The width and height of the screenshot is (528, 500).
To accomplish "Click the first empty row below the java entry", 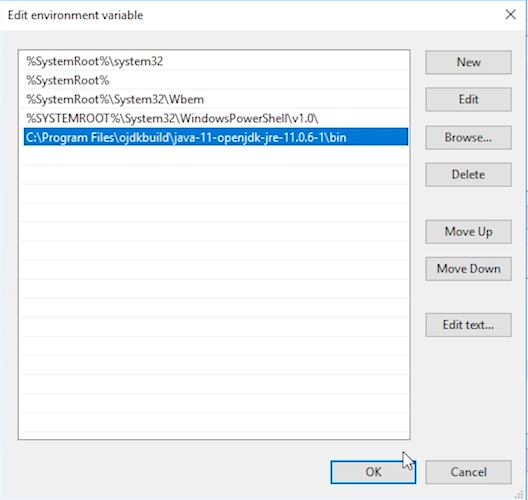I will coord(216,156).
